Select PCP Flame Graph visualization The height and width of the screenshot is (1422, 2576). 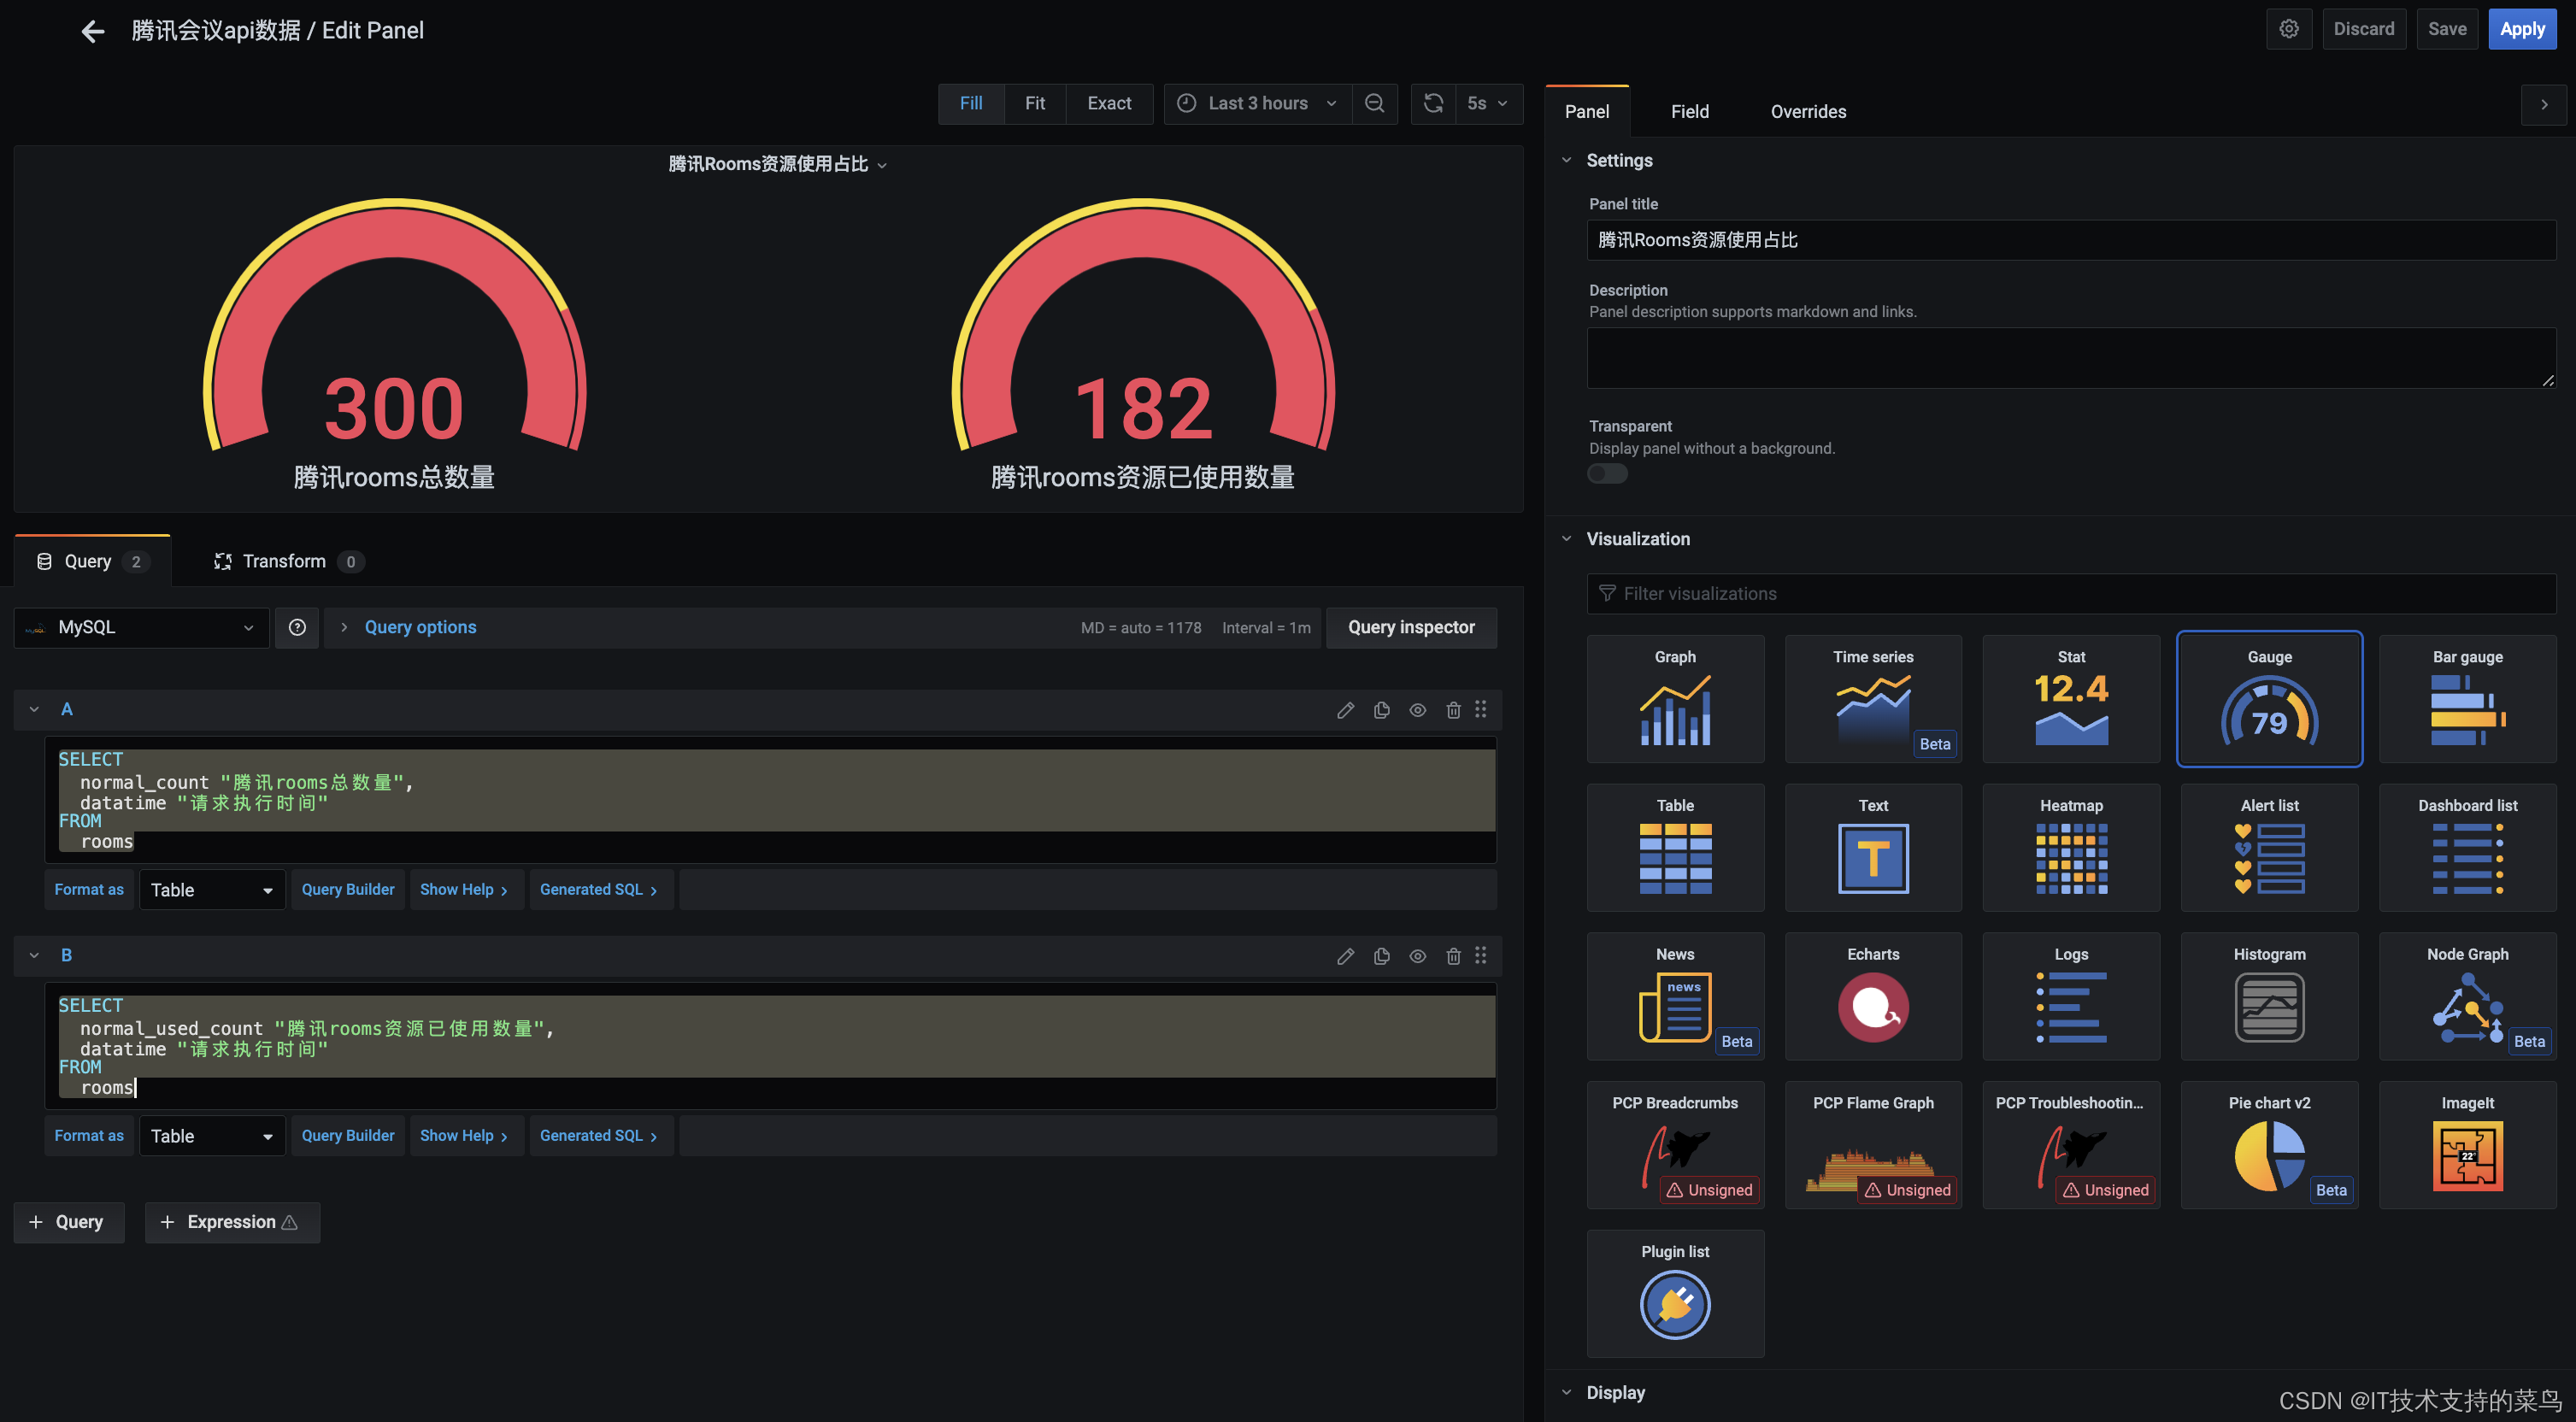1873,1145
